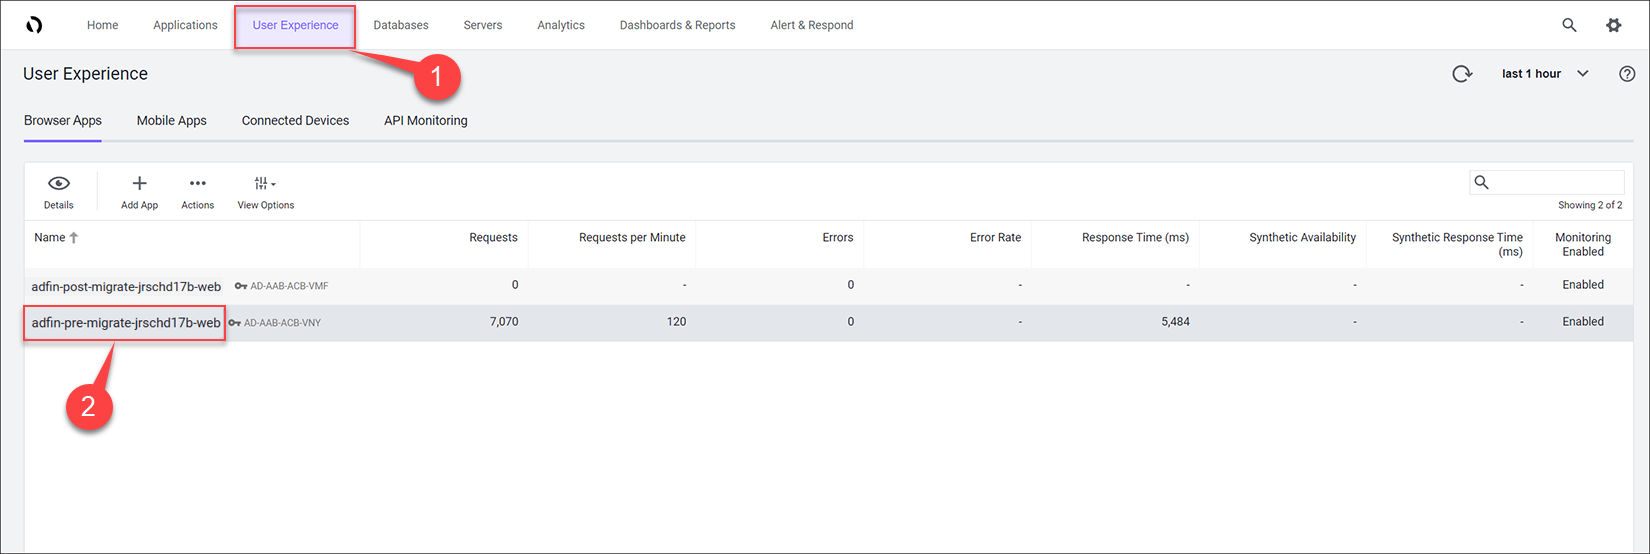Select the Connected Devices tab
Viewport: 1650px width, 554px height.
click(295, 121)
